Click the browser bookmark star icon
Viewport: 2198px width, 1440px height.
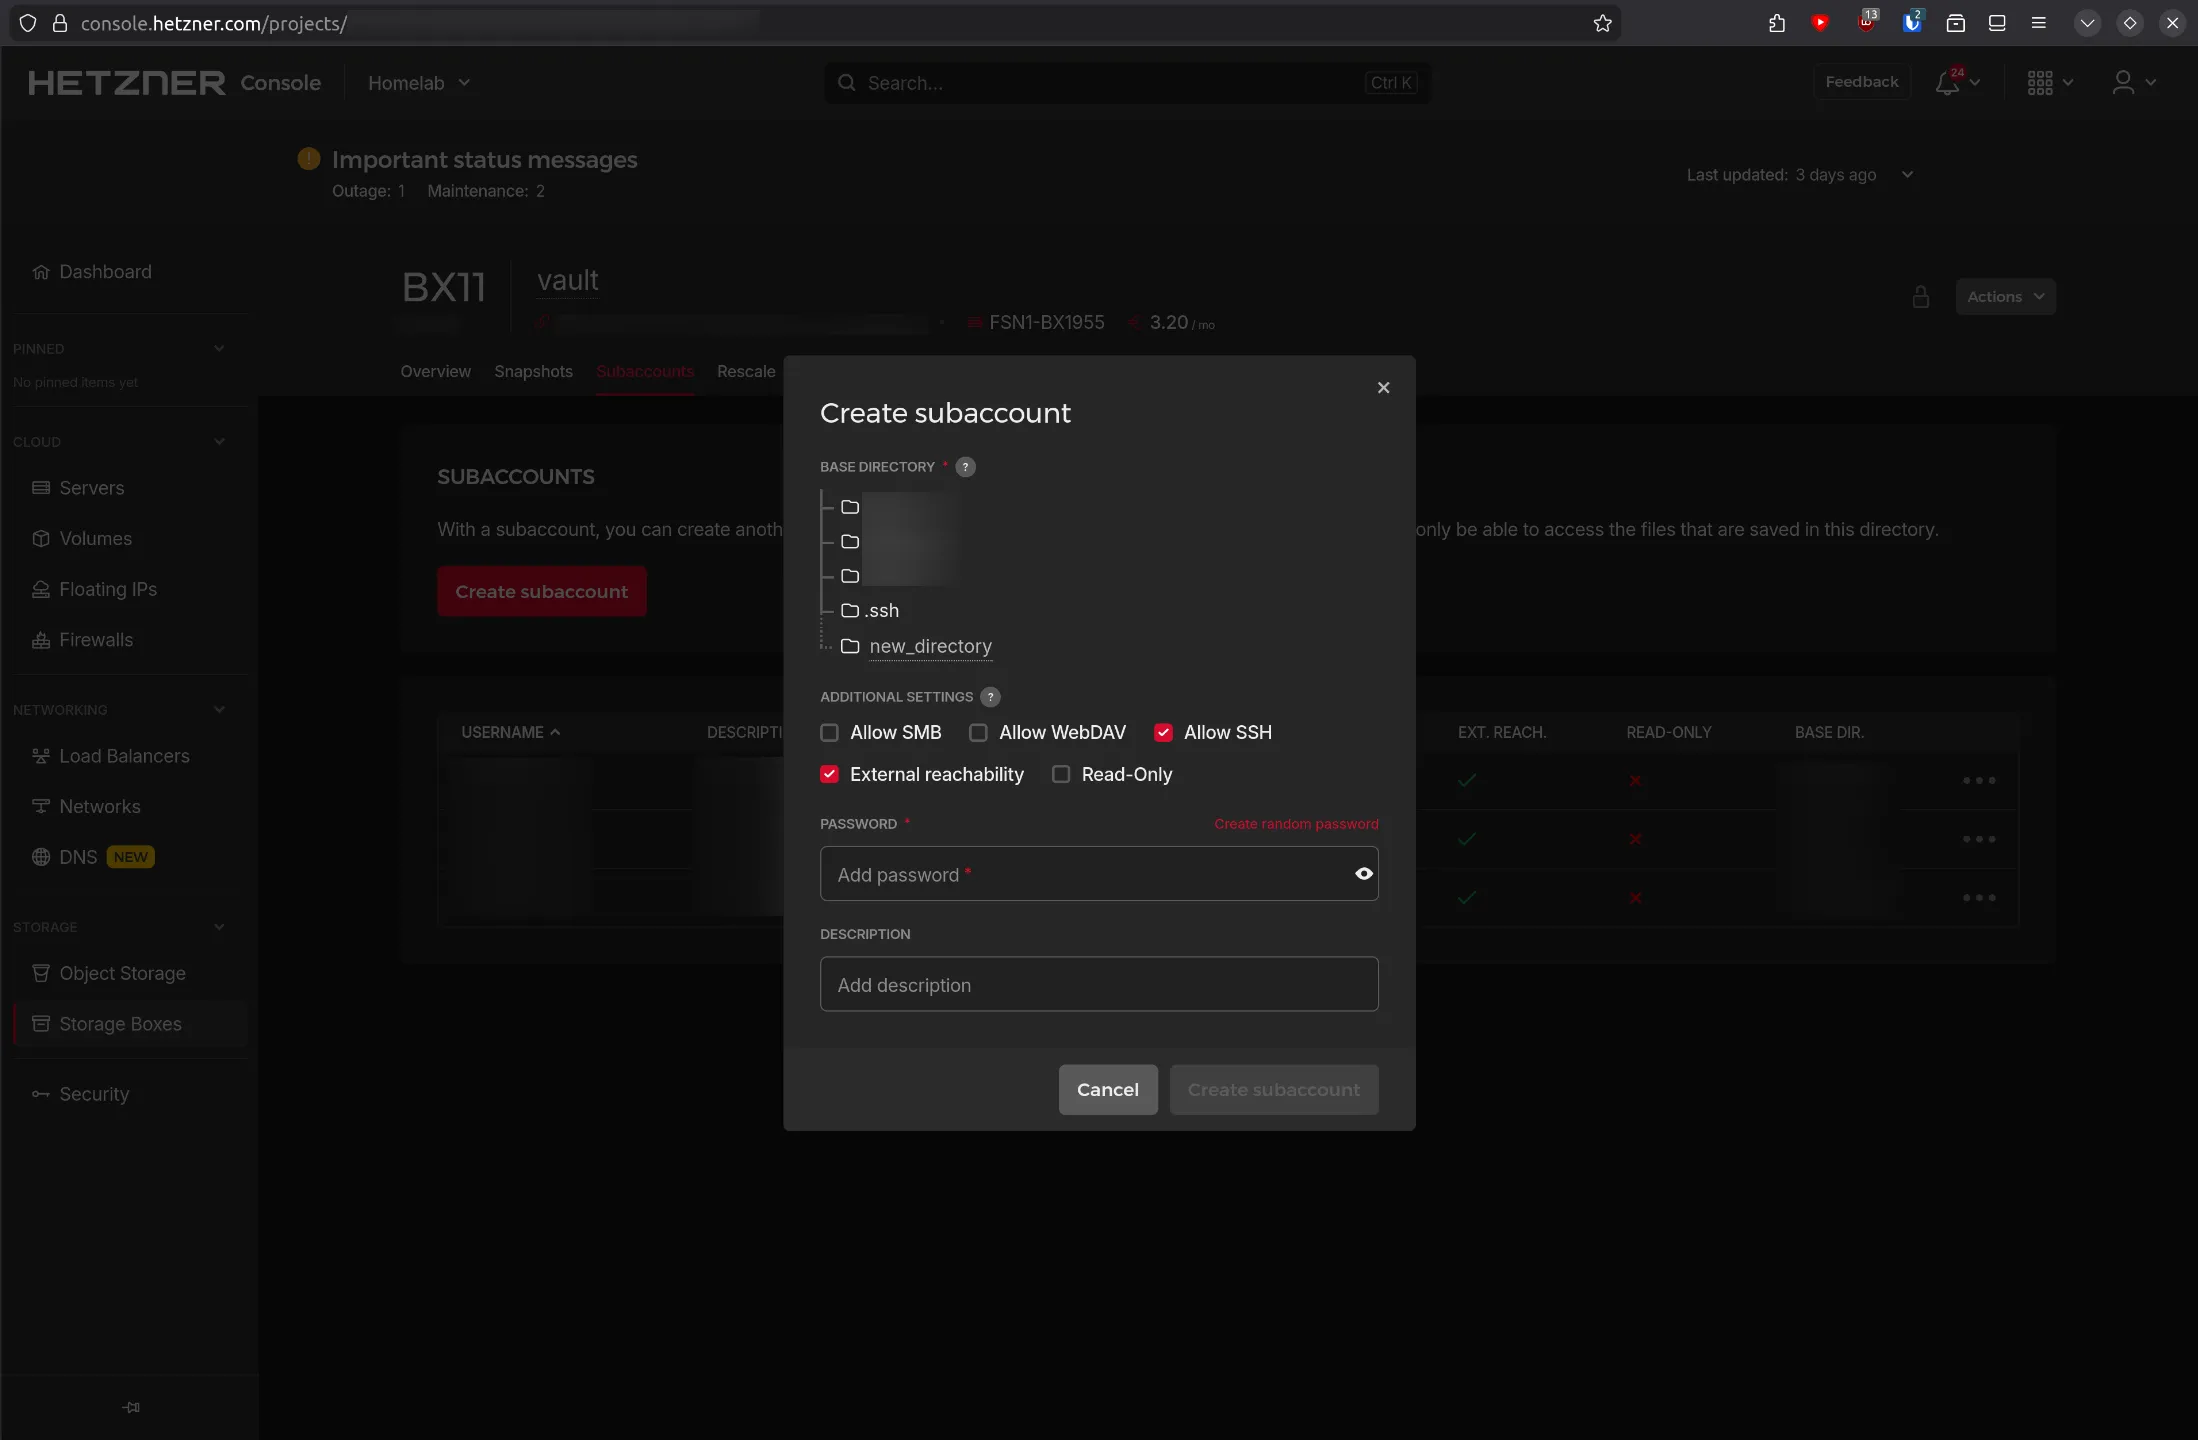point(1602,23)
